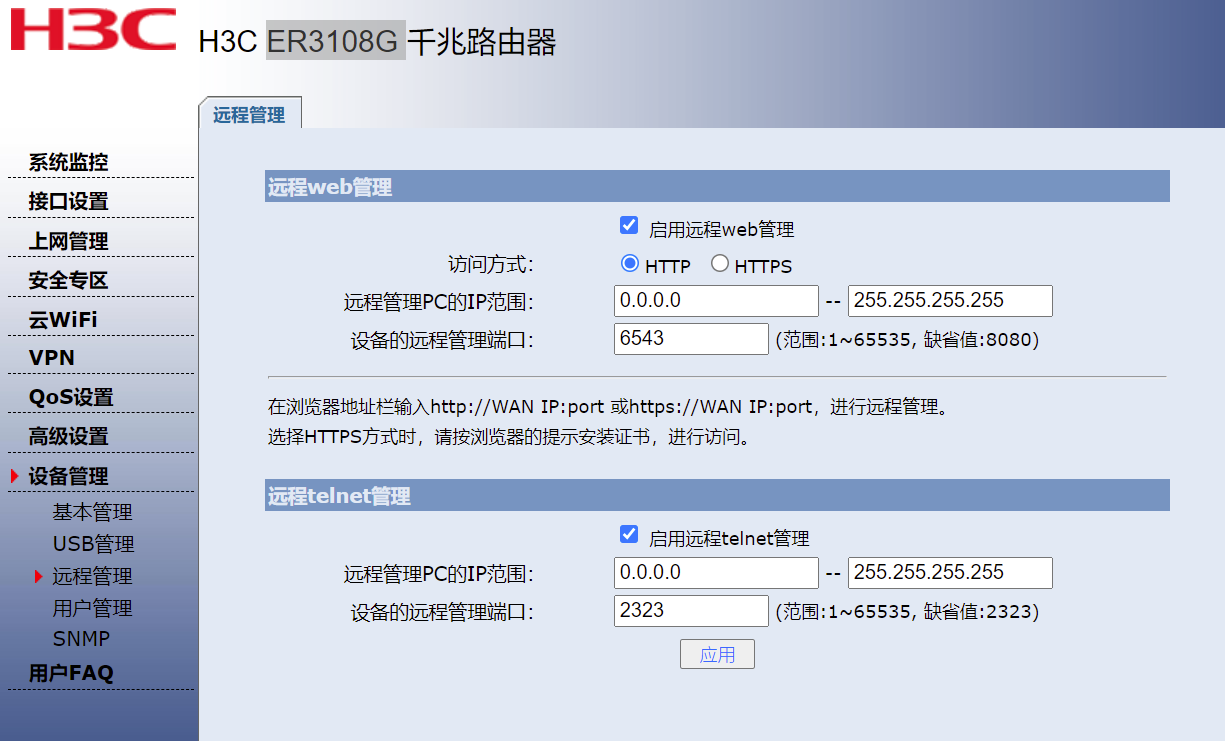Open the 用户FAQ menu
The width and height of the screenshot is (1225, 741).
click(x=71, y=673)
